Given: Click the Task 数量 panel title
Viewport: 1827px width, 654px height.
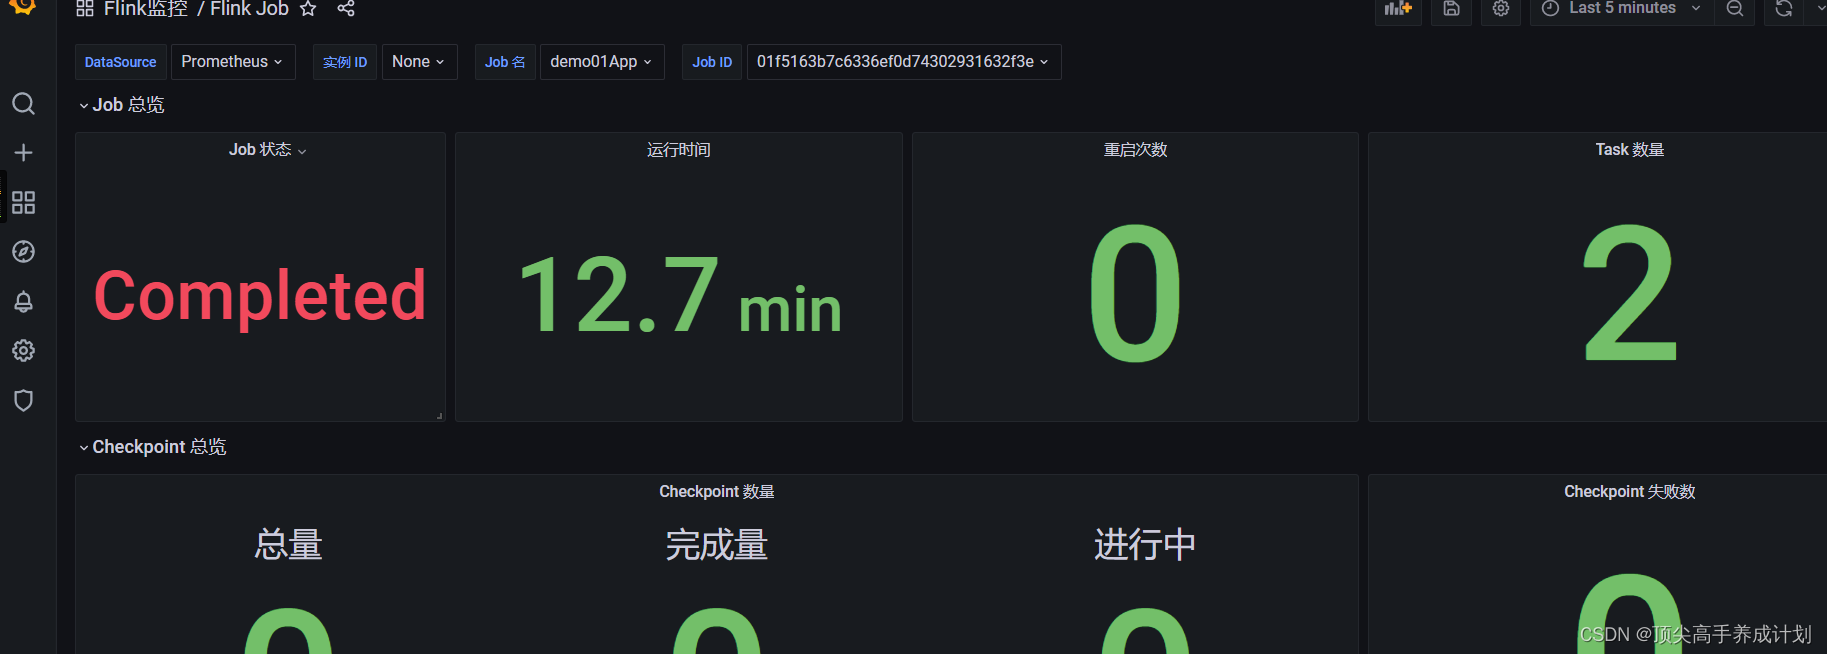Looking at the screenshot, I should click(x=1630, y=150).
